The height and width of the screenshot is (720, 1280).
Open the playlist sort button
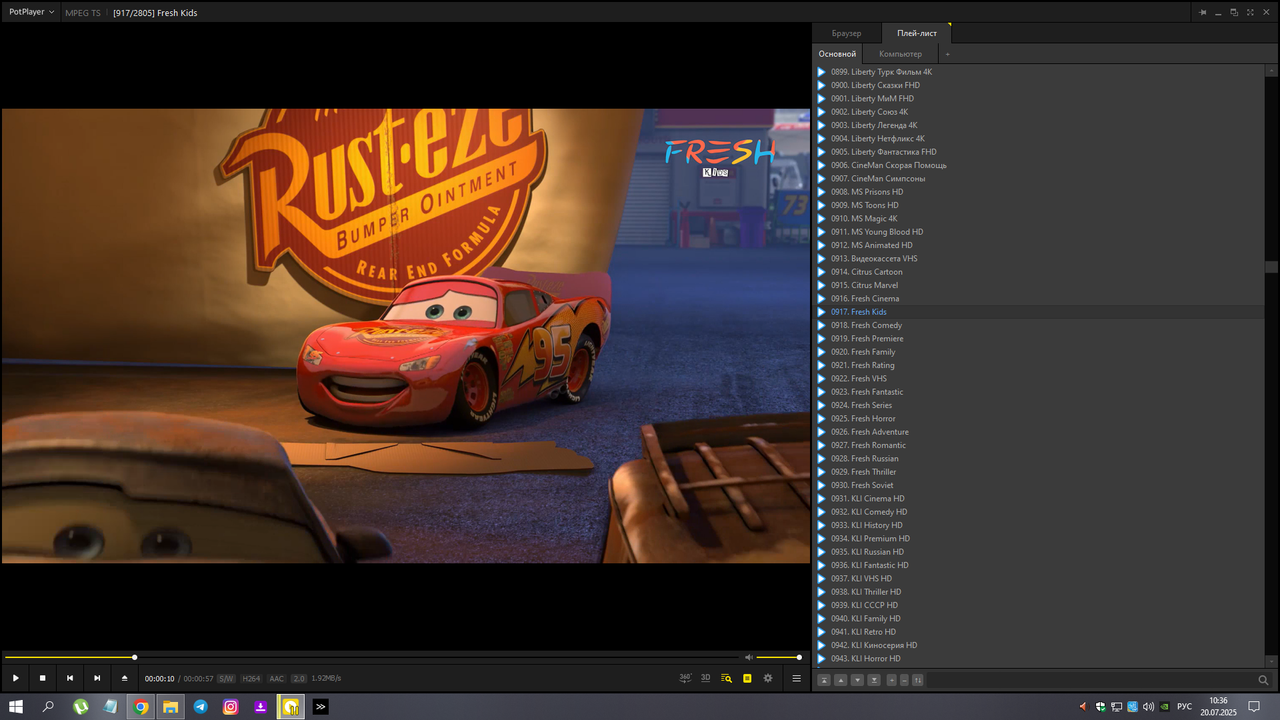pyautogui.click(x=918, y=680)
